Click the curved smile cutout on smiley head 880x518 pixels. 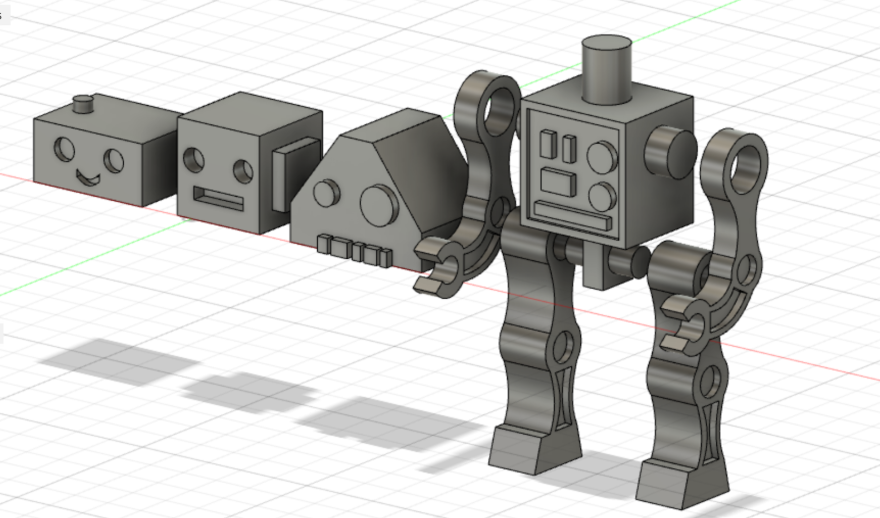pyautogui.click(x=88, y=177)
